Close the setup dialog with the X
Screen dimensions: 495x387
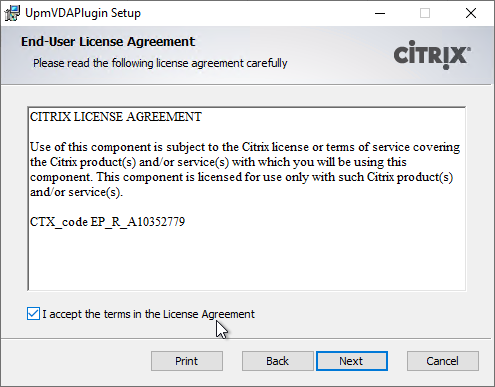tap(471, 13)
